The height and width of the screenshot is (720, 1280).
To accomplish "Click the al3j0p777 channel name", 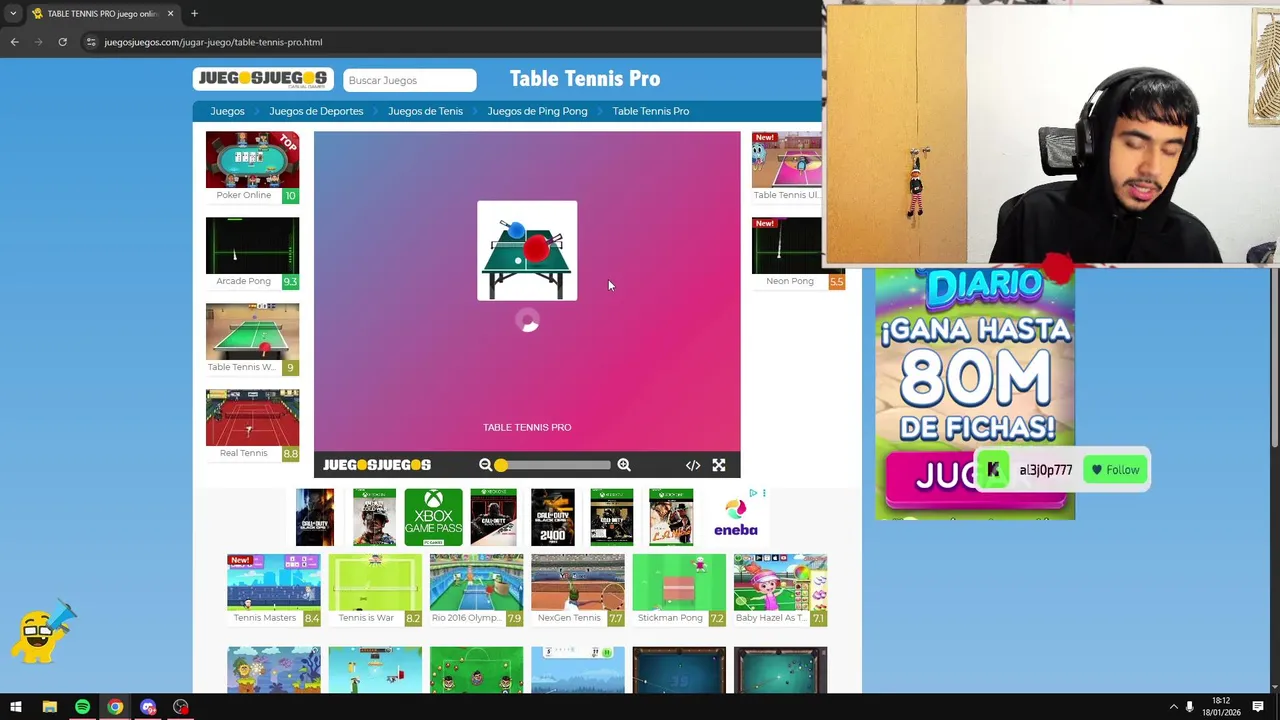I will [1046, 470].
